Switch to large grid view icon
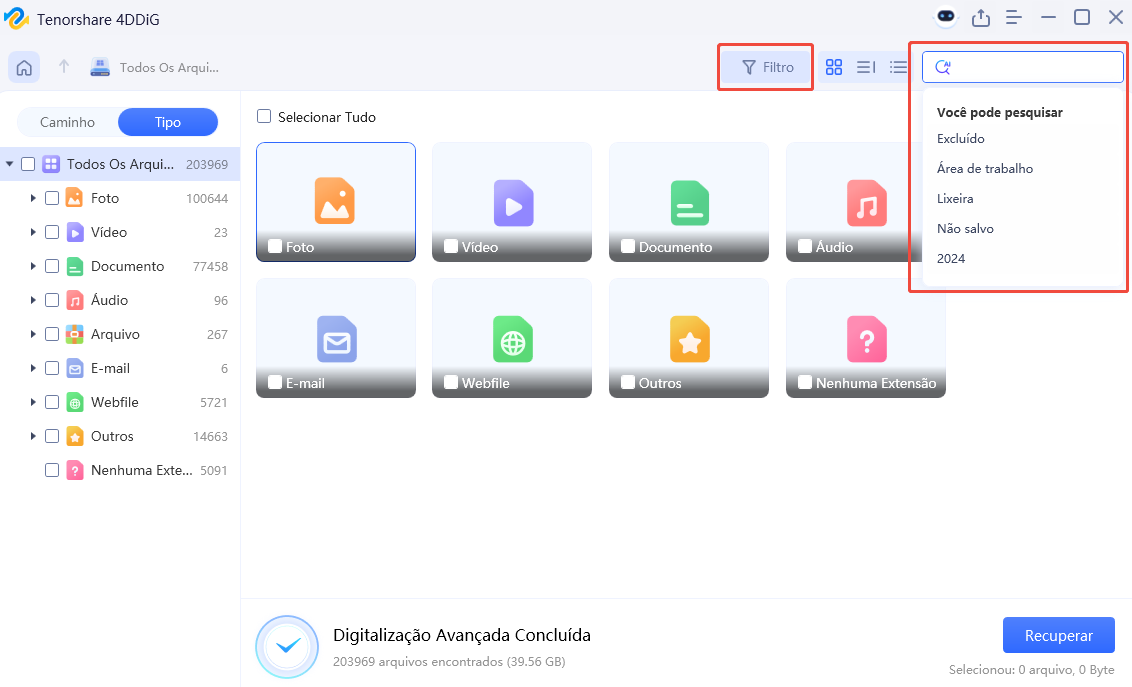 tap(834, 67)
